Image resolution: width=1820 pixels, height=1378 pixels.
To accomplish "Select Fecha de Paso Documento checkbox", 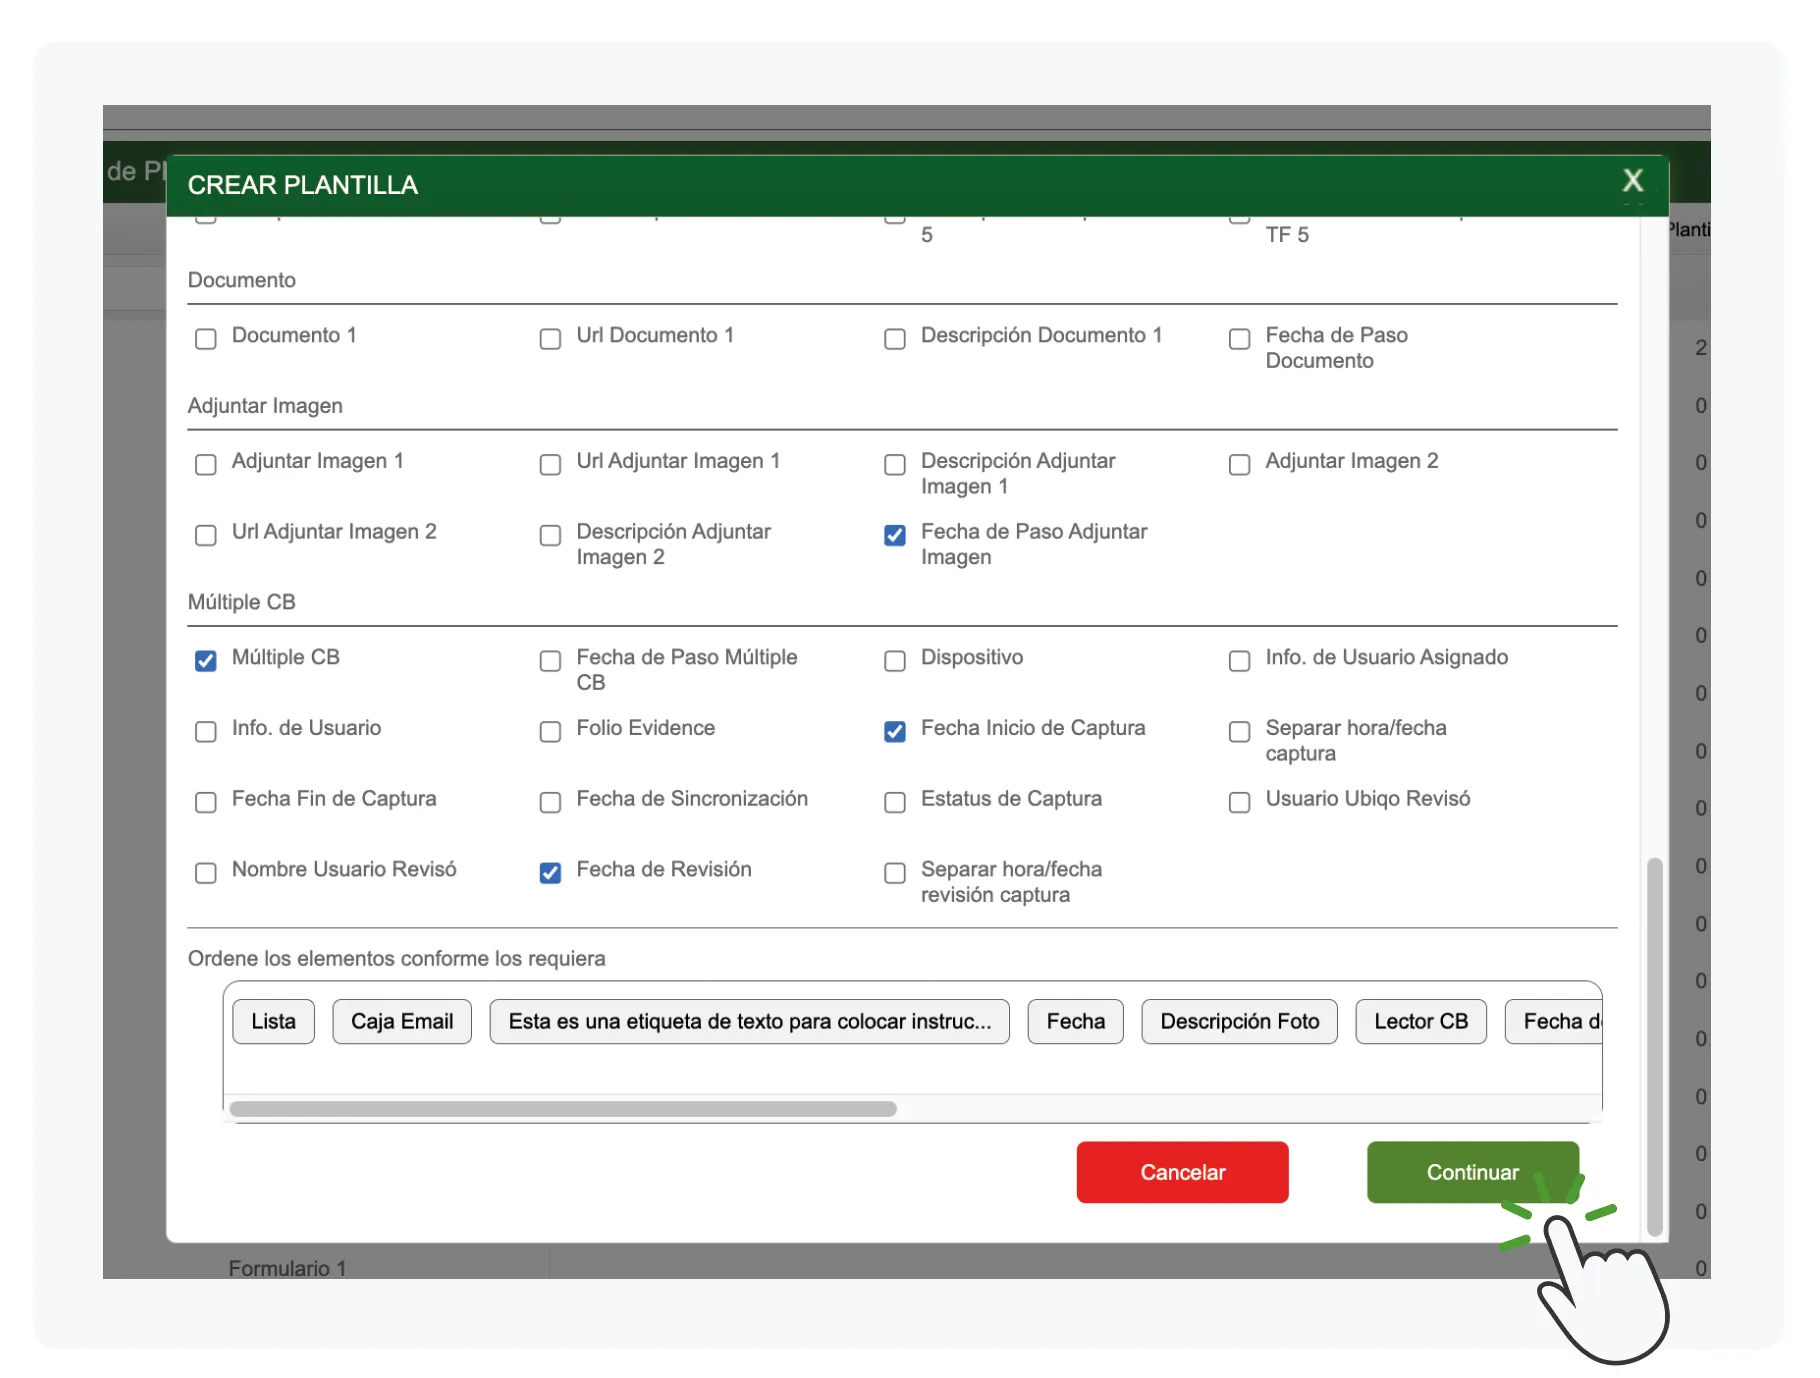I will (1239, 339).
